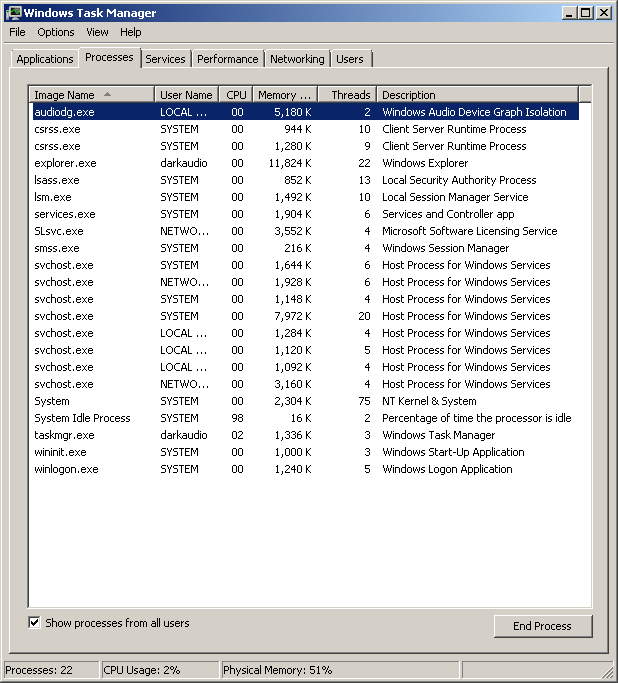Select the lsm.exe process
The height and width of the screenshot is (683, 618).
(x=306, y=197)
